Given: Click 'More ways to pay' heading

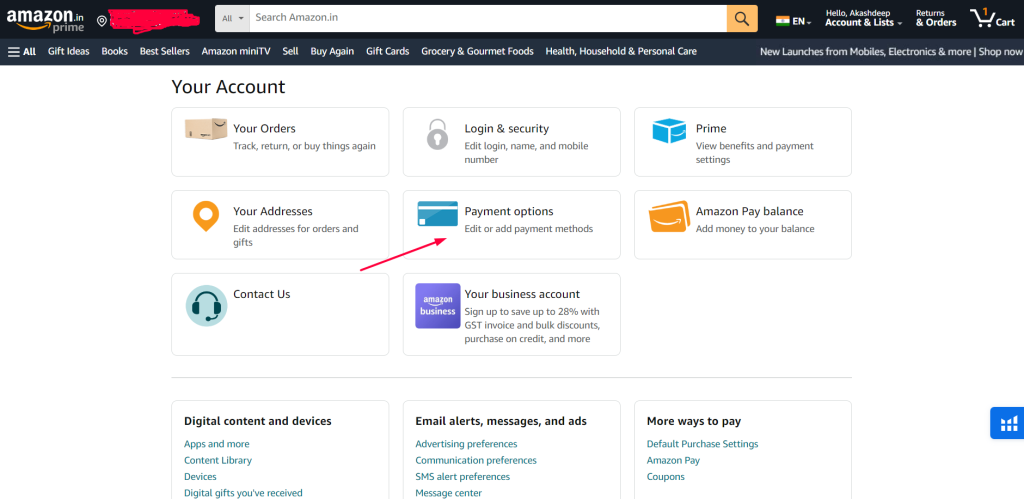Looking at the screenshot, I should (x=694, y=421).
